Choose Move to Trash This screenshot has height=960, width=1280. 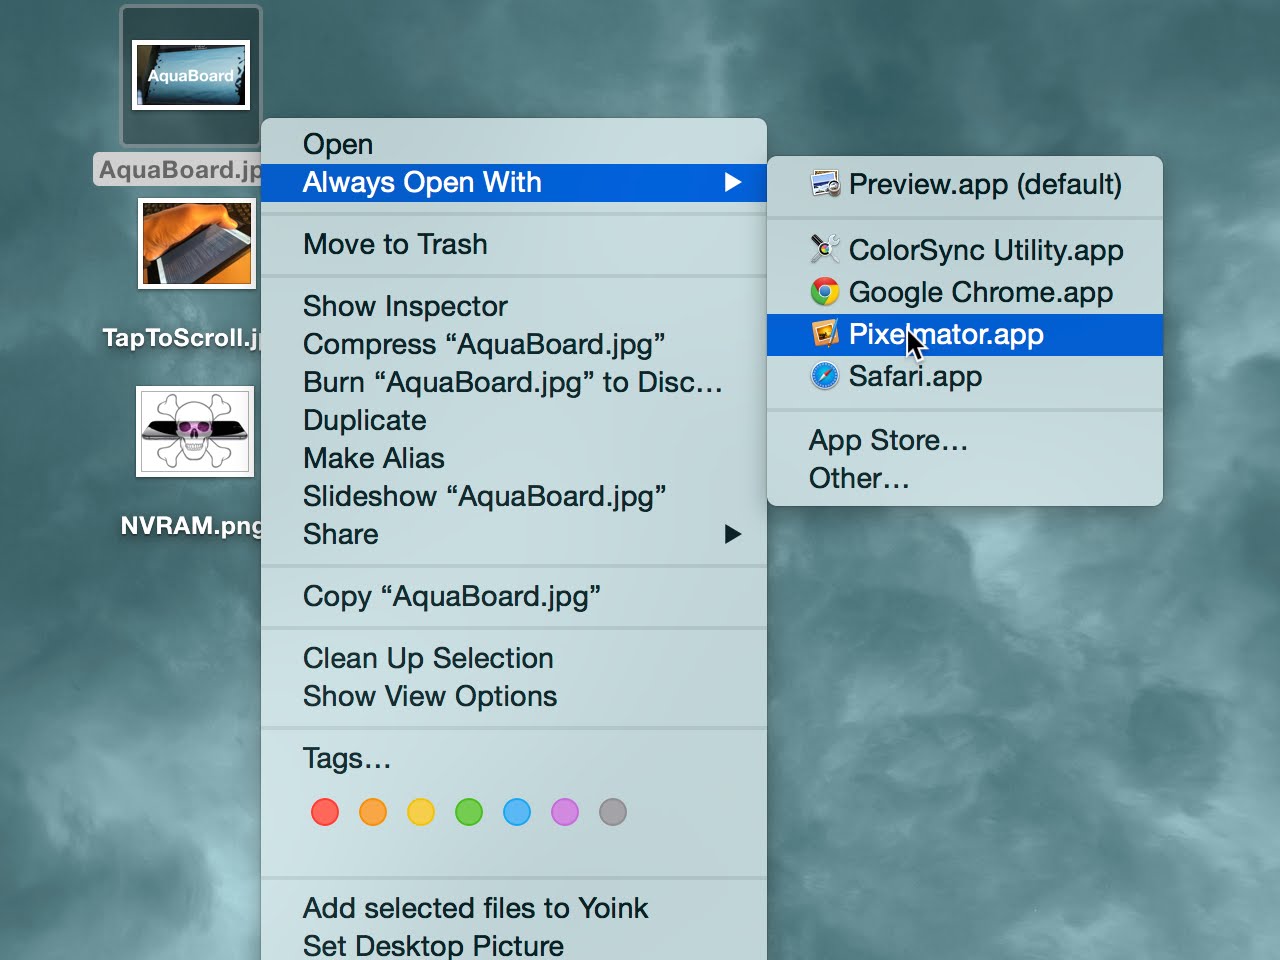pyautogui.click(x=395, y=244)
